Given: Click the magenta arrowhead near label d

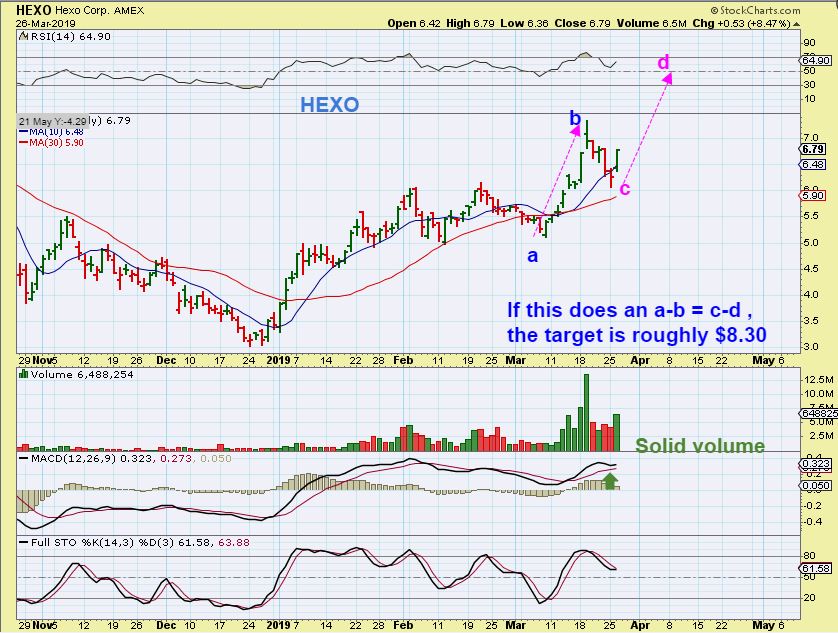Looking at the screenshot, I should tap(667, 78).
